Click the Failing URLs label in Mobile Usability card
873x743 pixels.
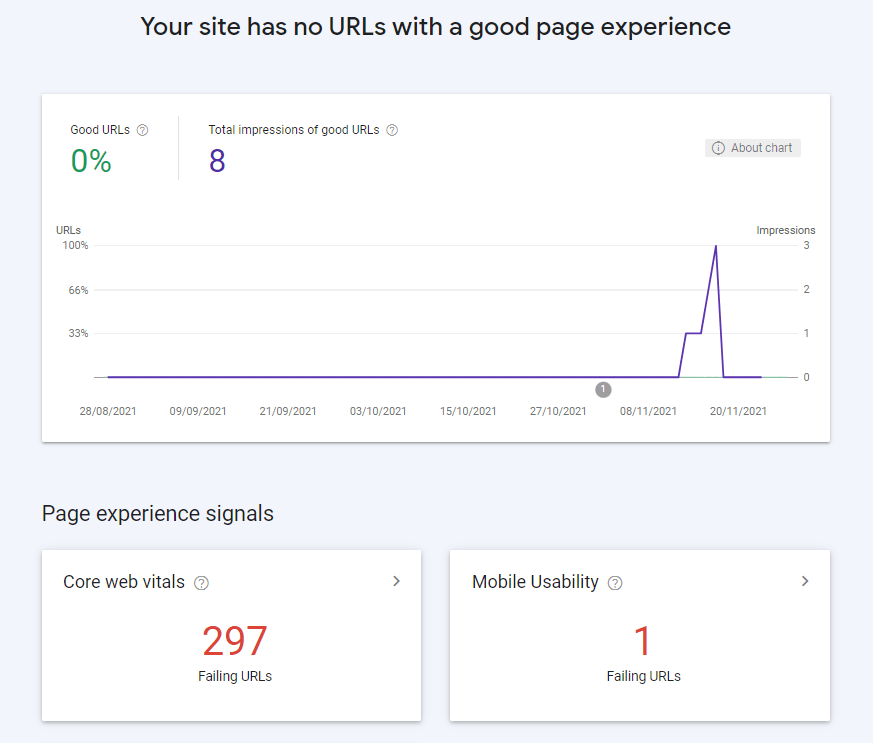(x=644, y=676)
